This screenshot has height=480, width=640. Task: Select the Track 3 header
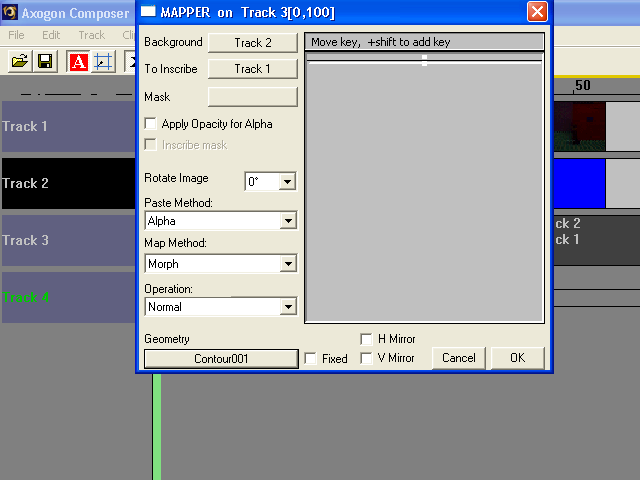69,240
